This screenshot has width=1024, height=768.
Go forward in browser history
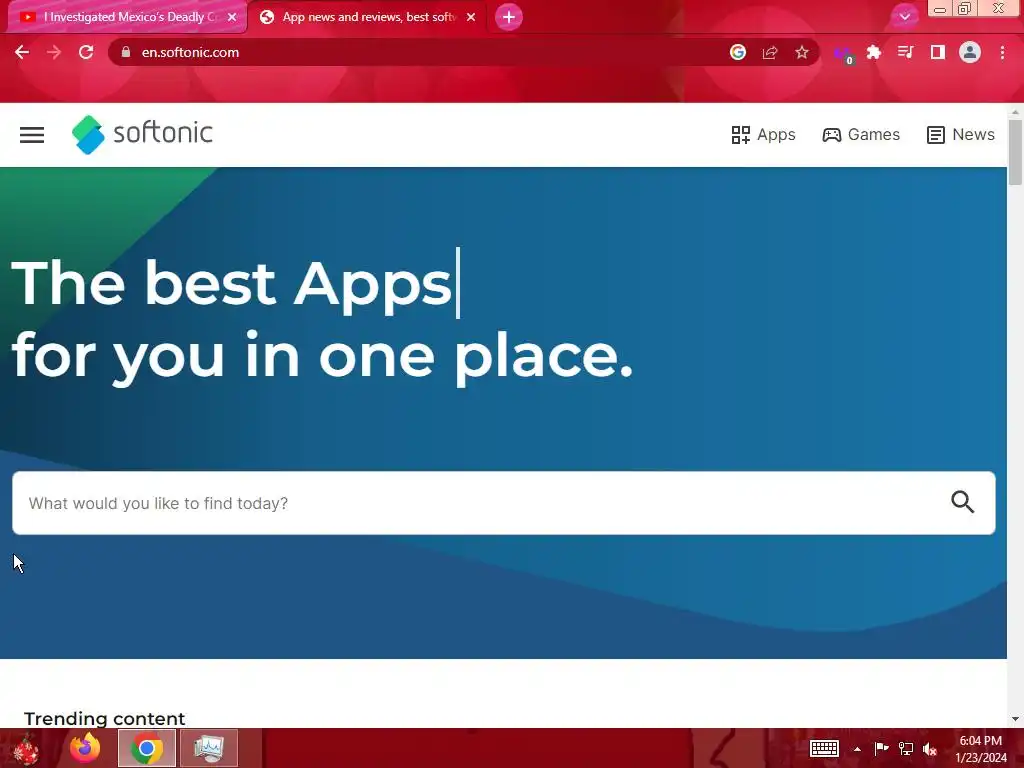(54, 52)
